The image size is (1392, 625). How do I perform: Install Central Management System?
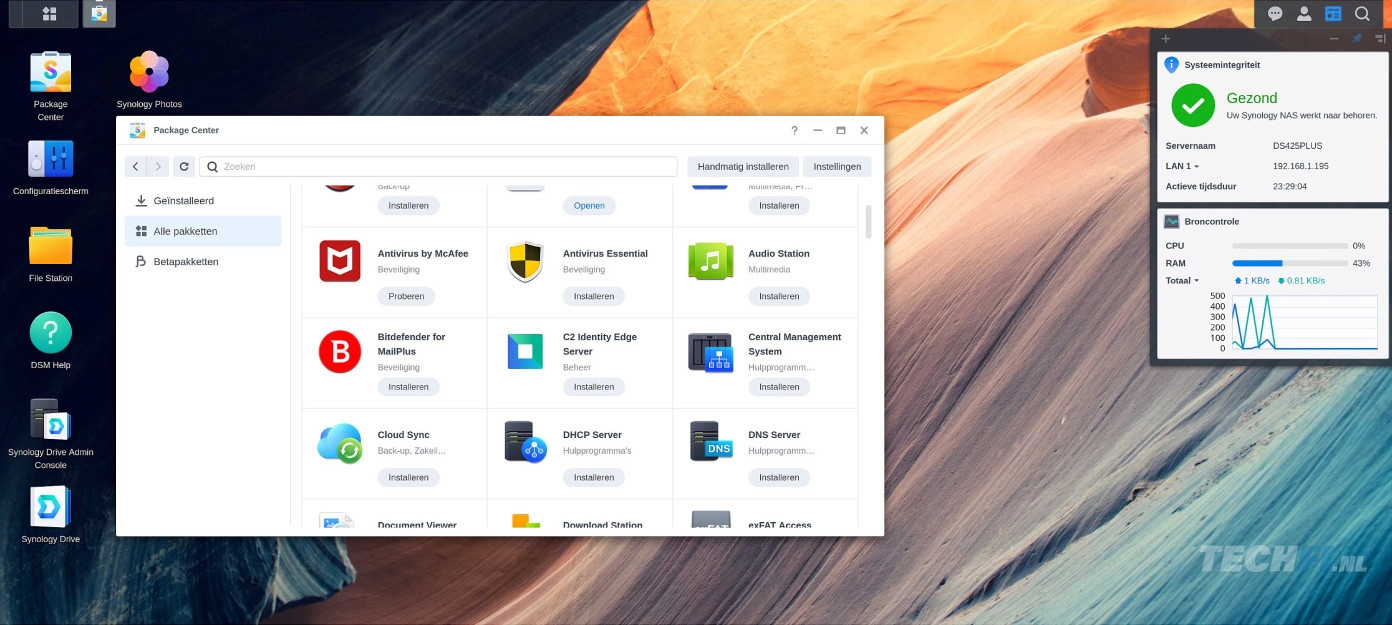(x=779, y=387)
